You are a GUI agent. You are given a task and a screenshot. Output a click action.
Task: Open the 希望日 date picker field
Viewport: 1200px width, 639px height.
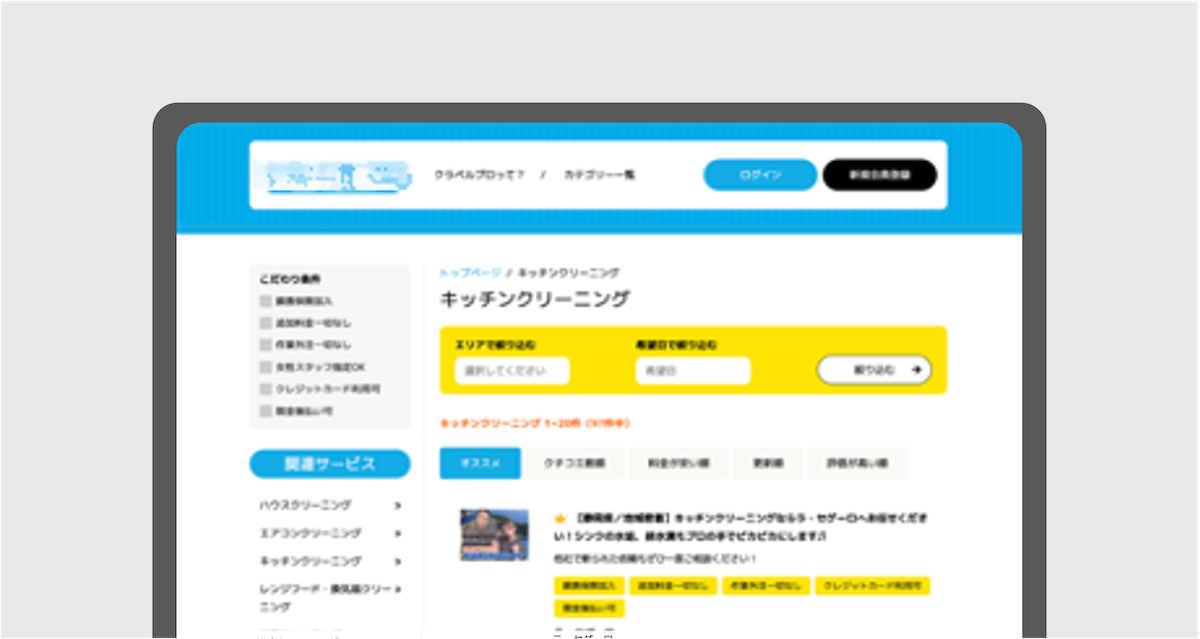coord(692,370)
